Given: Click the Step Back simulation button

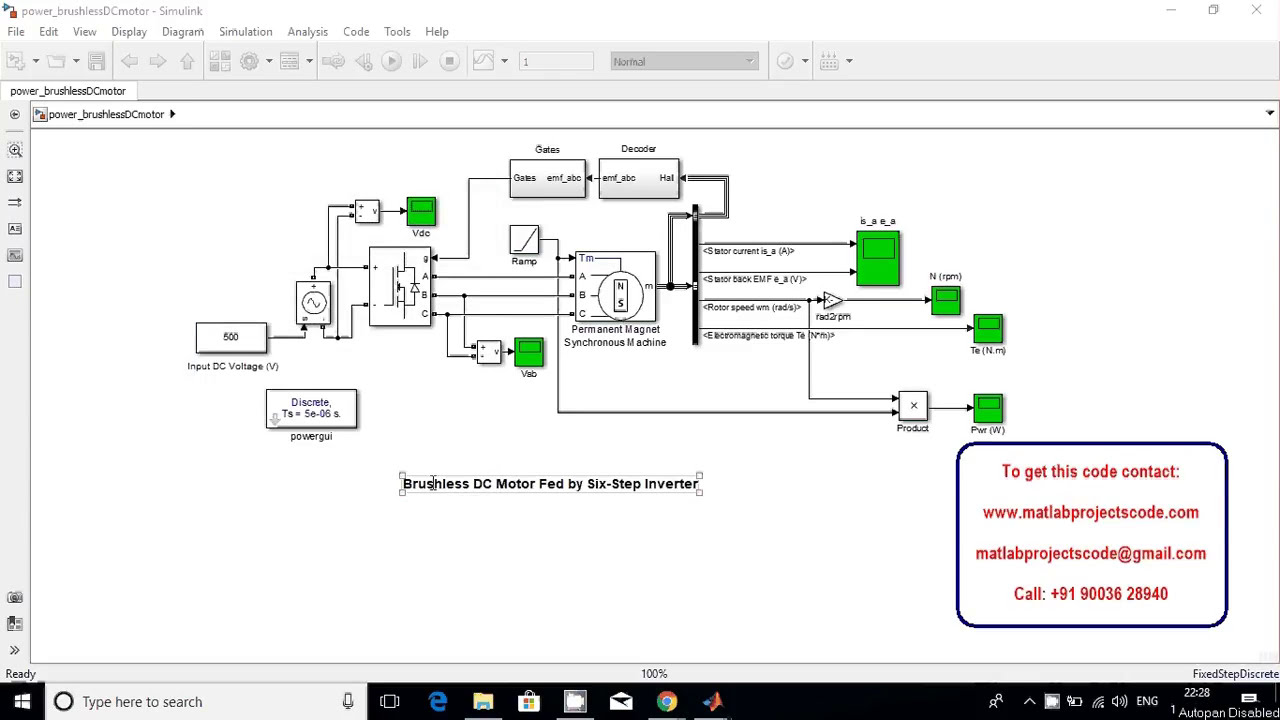Looking at the screenshot, I should click(363, 62).
